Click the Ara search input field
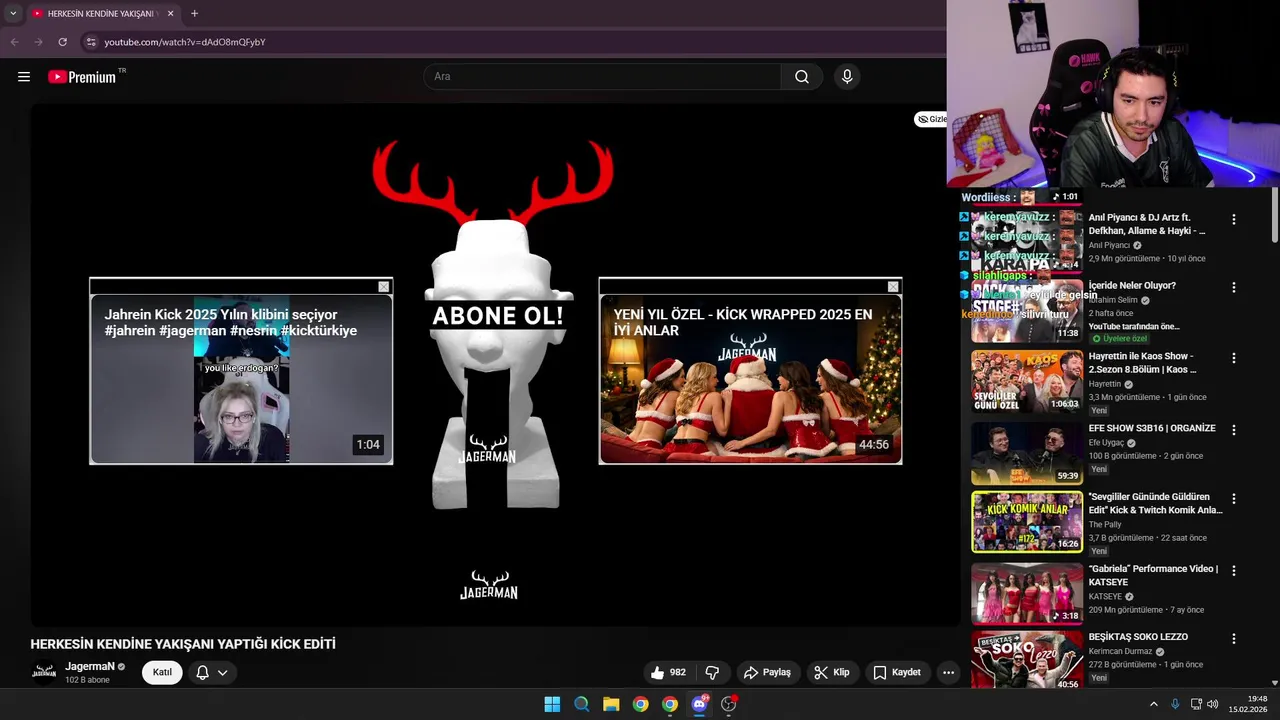This screenshot has height=720, width=1280. pyautogui.click(x=602, y=77)
